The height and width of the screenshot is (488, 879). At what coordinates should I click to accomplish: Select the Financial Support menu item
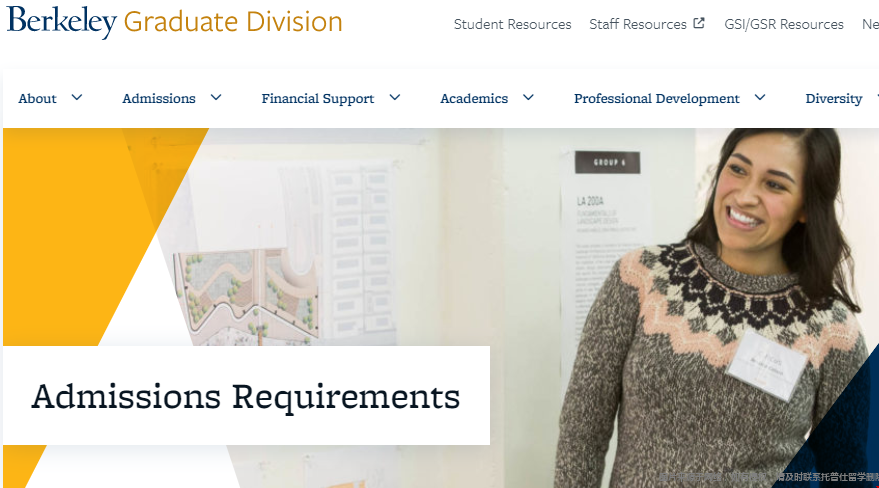[318, 99]
